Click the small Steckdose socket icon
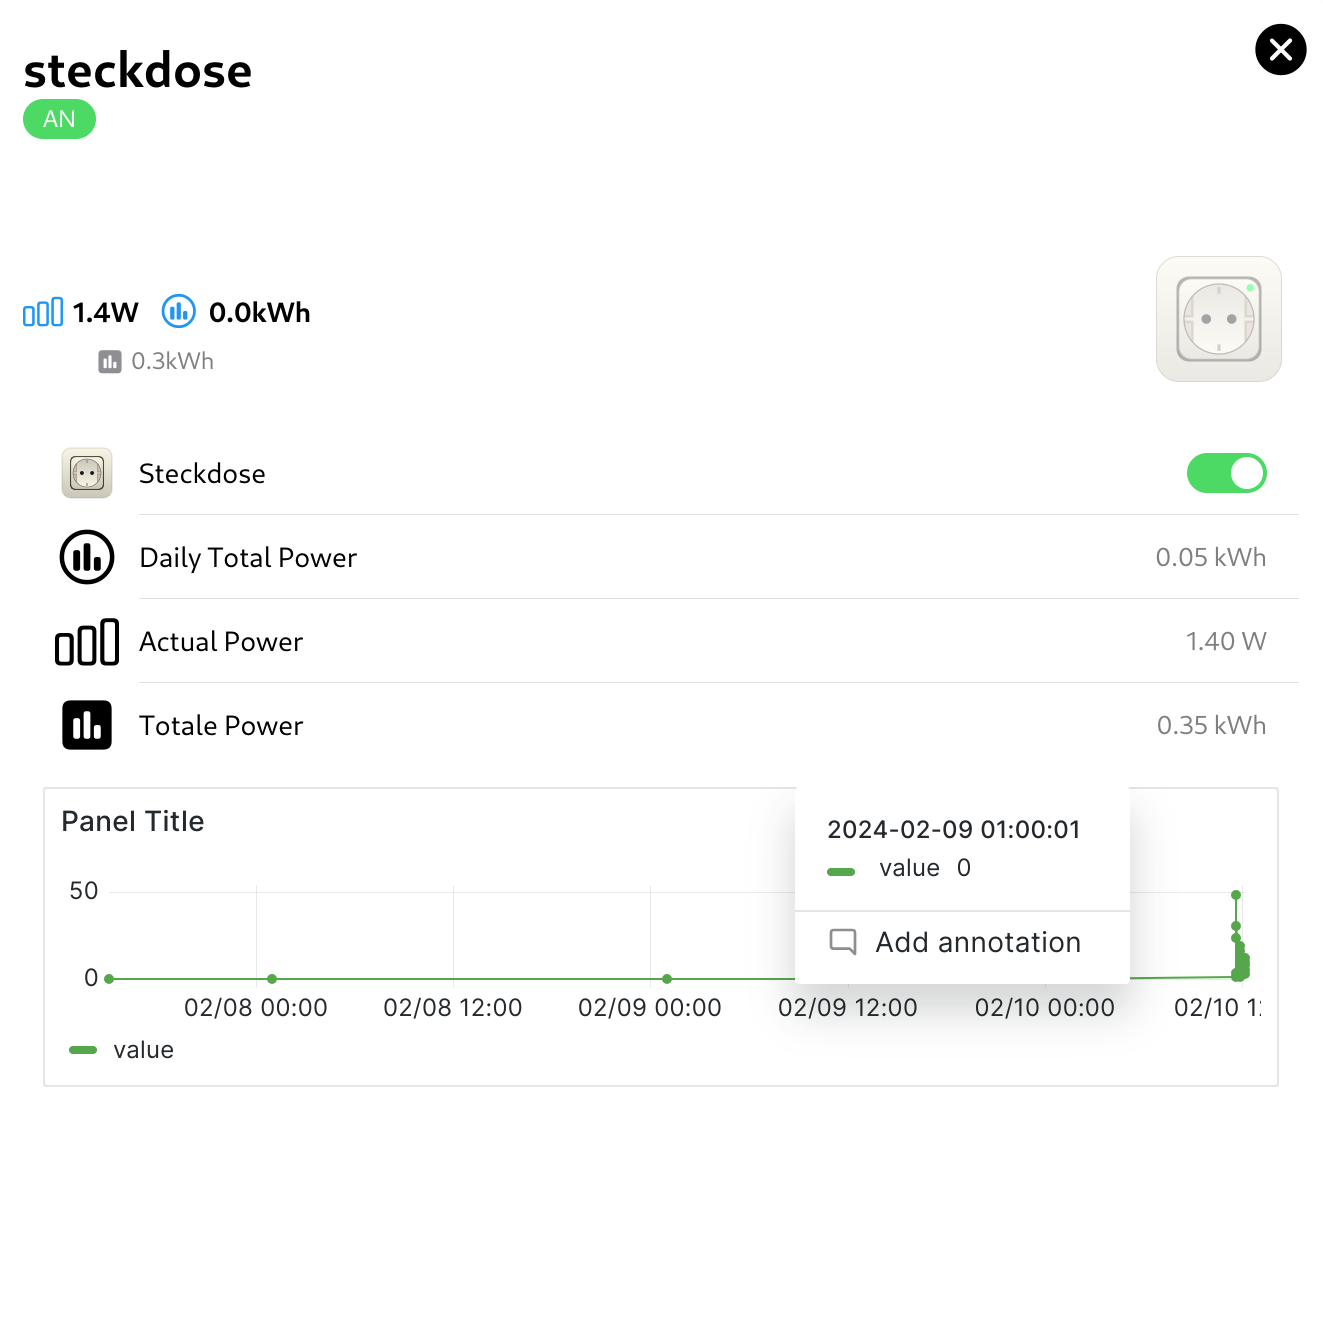Image resolution: width=1323 pixels, height=1332 pixels. point(87,473)
